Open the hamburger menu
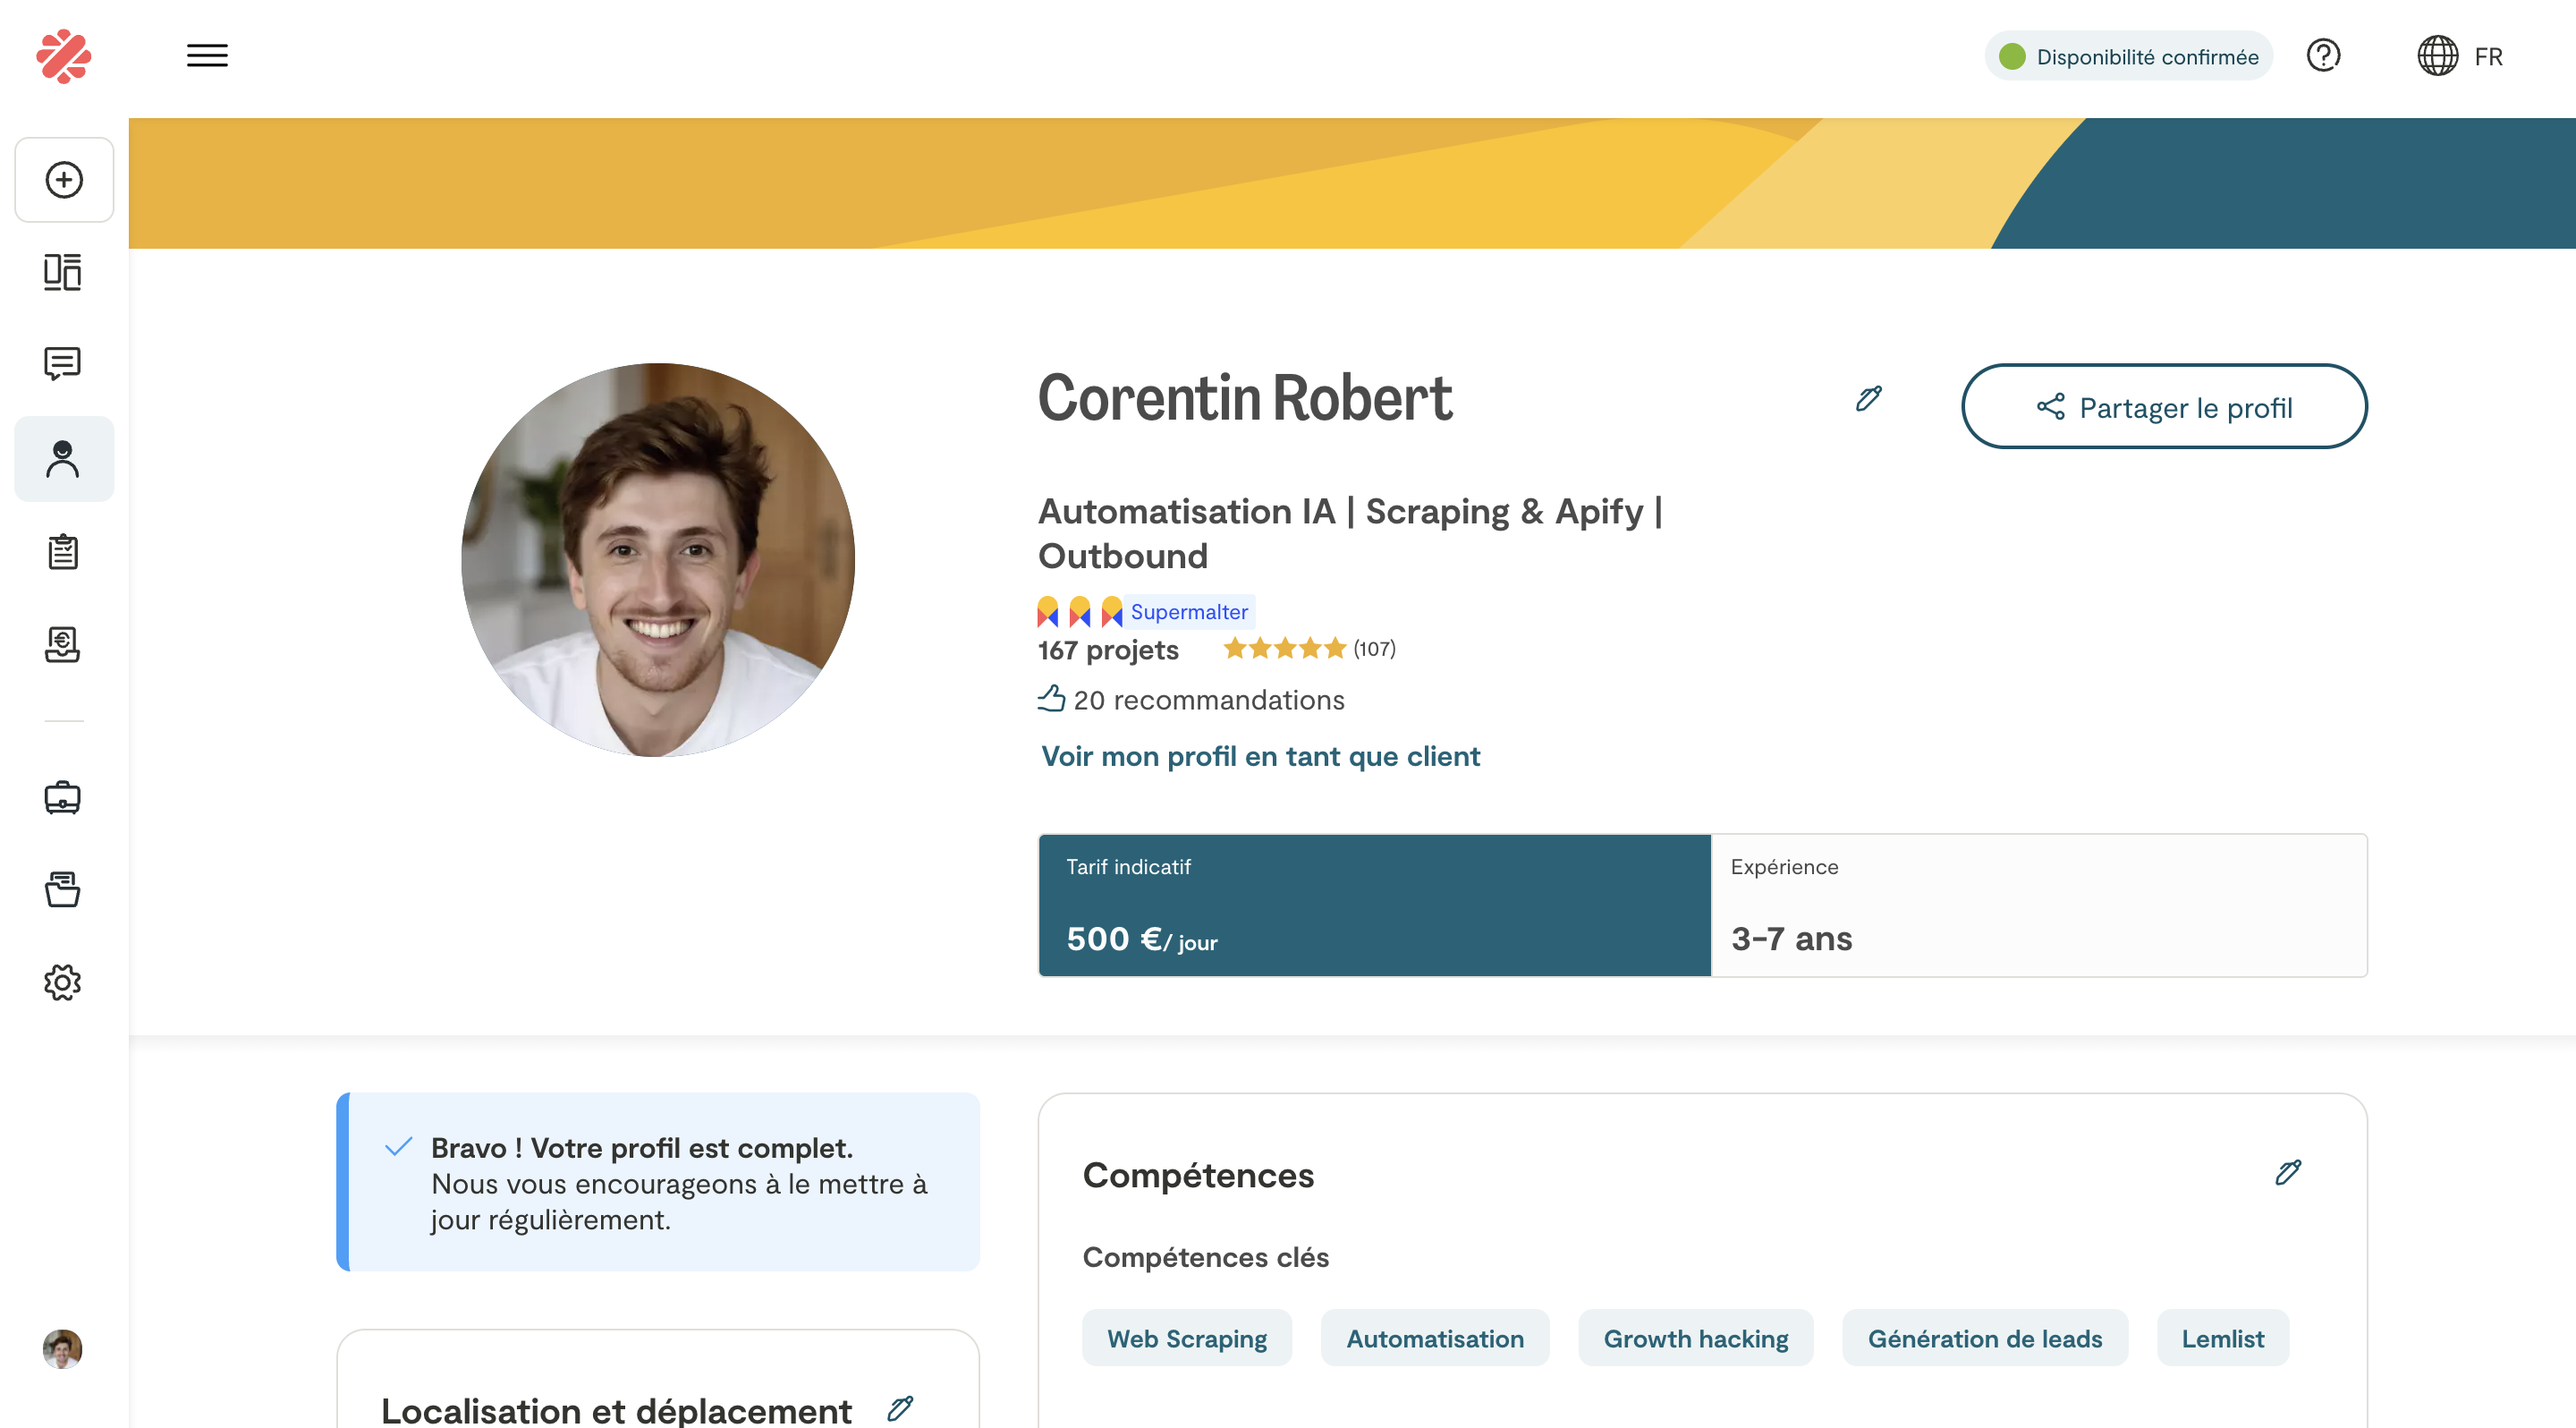 coord(207,56)
